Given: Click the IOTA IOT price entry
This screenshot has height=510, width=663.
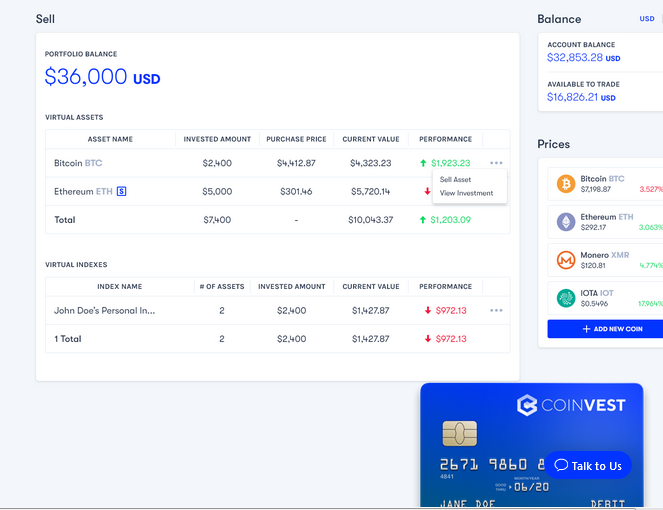Looking at the screenshot, I should (x=605, y=298).
